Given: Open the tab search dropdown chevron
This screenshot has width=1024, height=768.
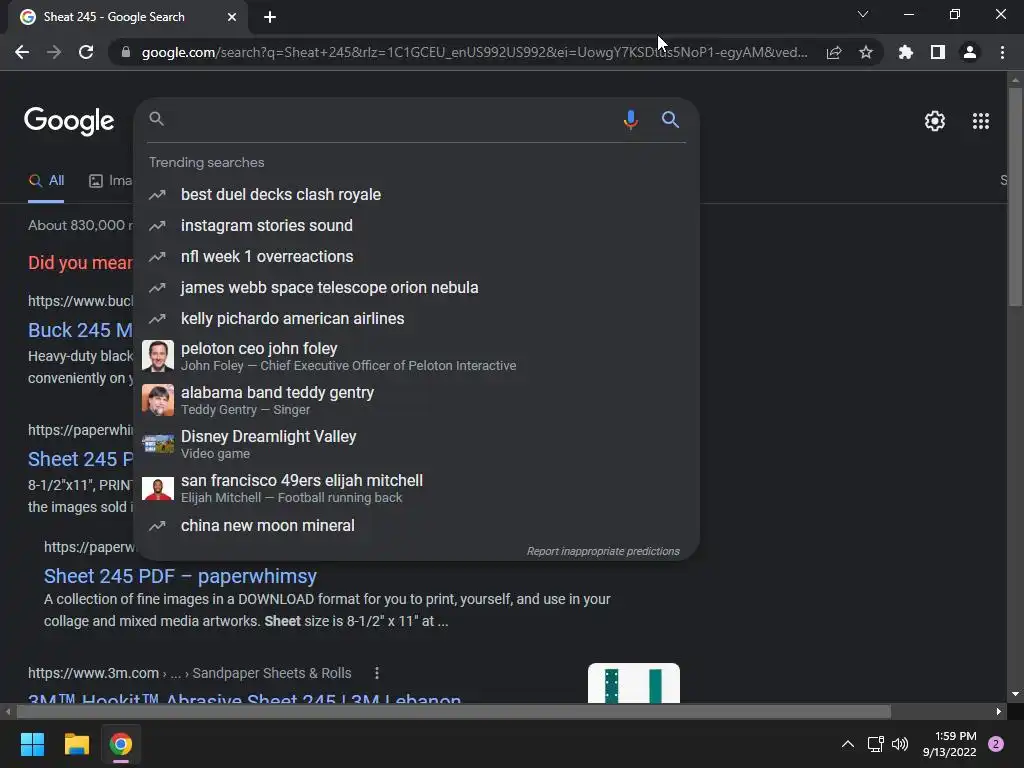Looking at the screenshot, I should point(863,14).
